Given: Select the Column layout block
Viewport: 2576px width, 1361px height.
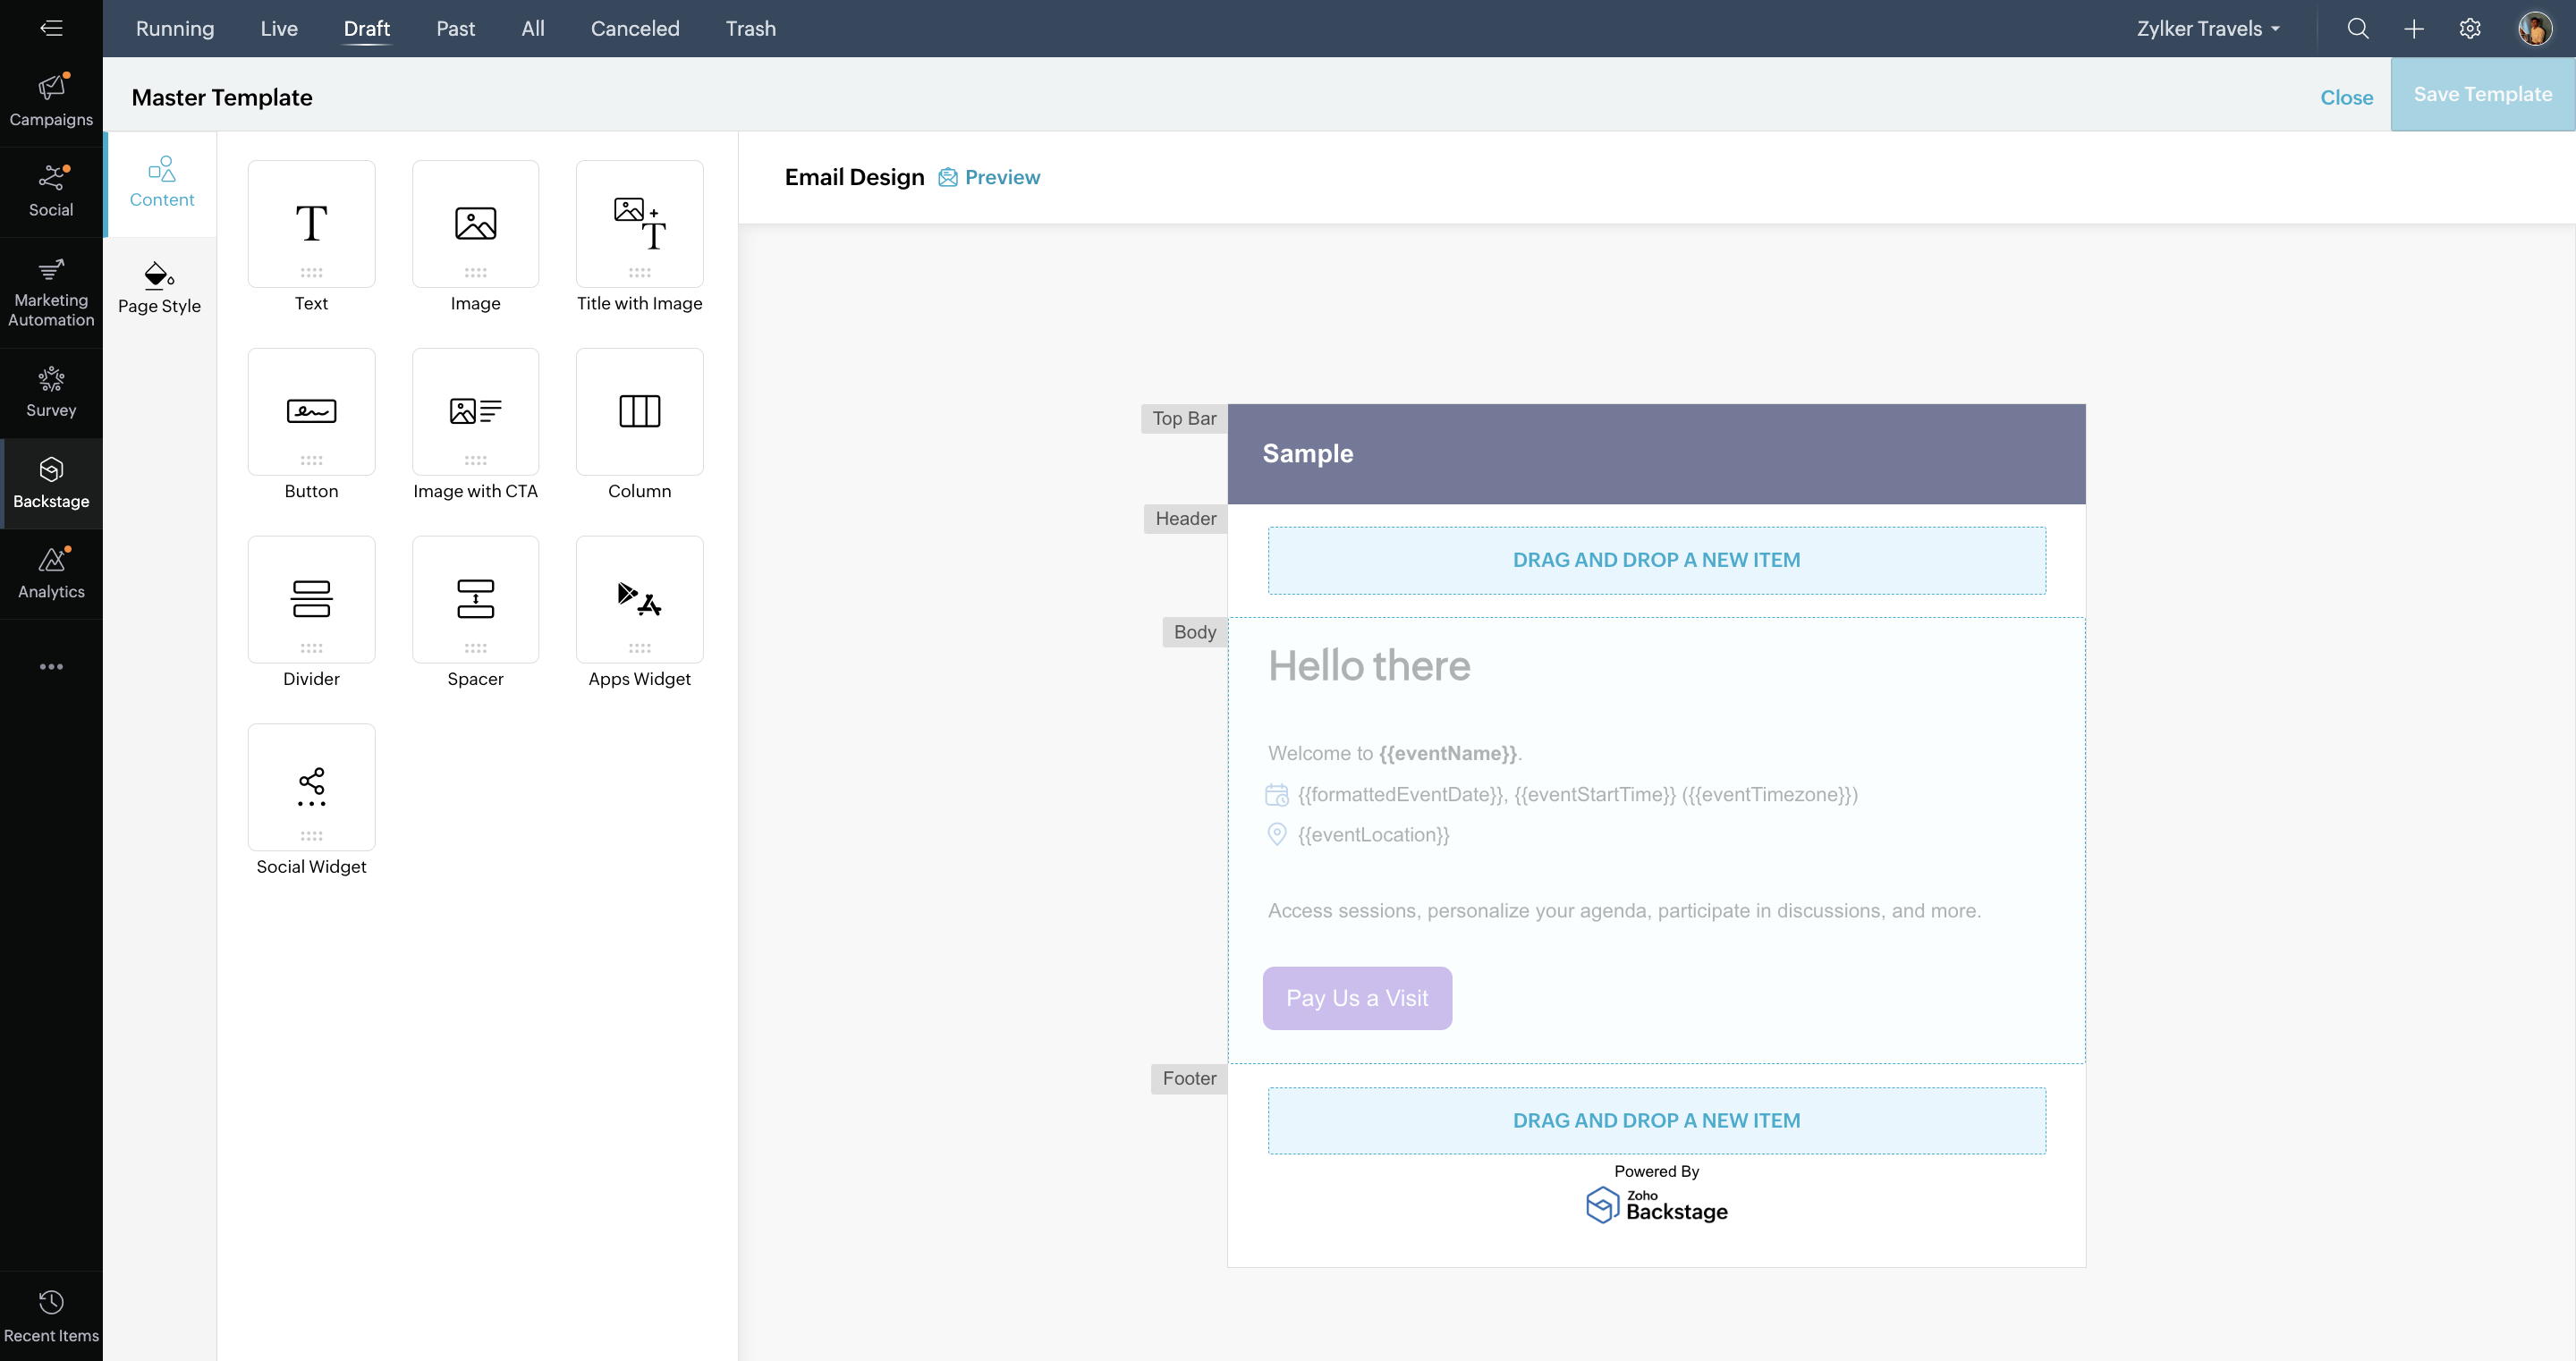Looking at the screenshot, I should (x=639, y=412).
